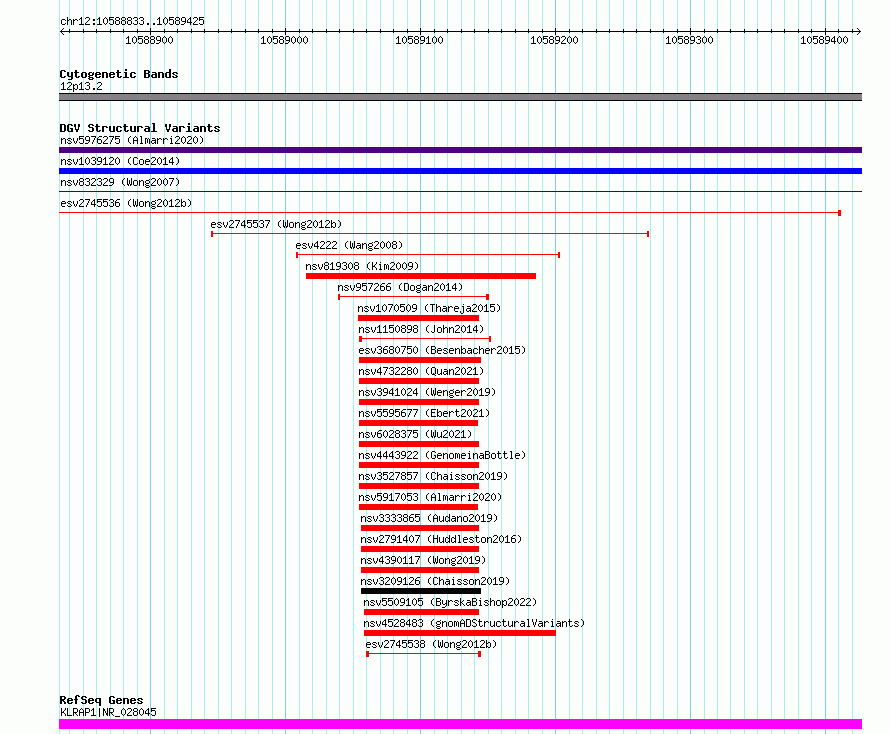Open nsv5595677 (Ebert2021) label
Viewport: 890px width, 734px height.
[x=424, y=413]
